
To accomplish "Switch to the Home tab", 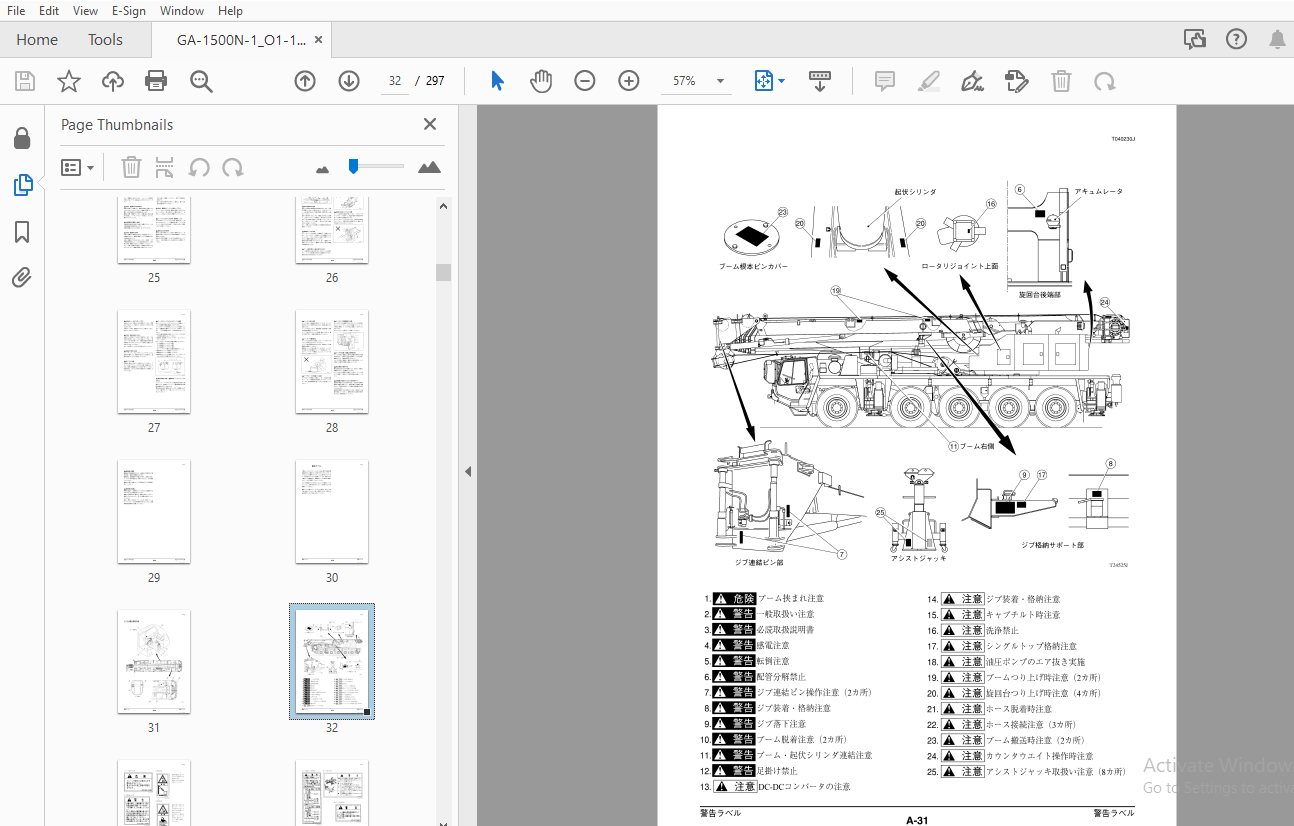I will point(37,40).
